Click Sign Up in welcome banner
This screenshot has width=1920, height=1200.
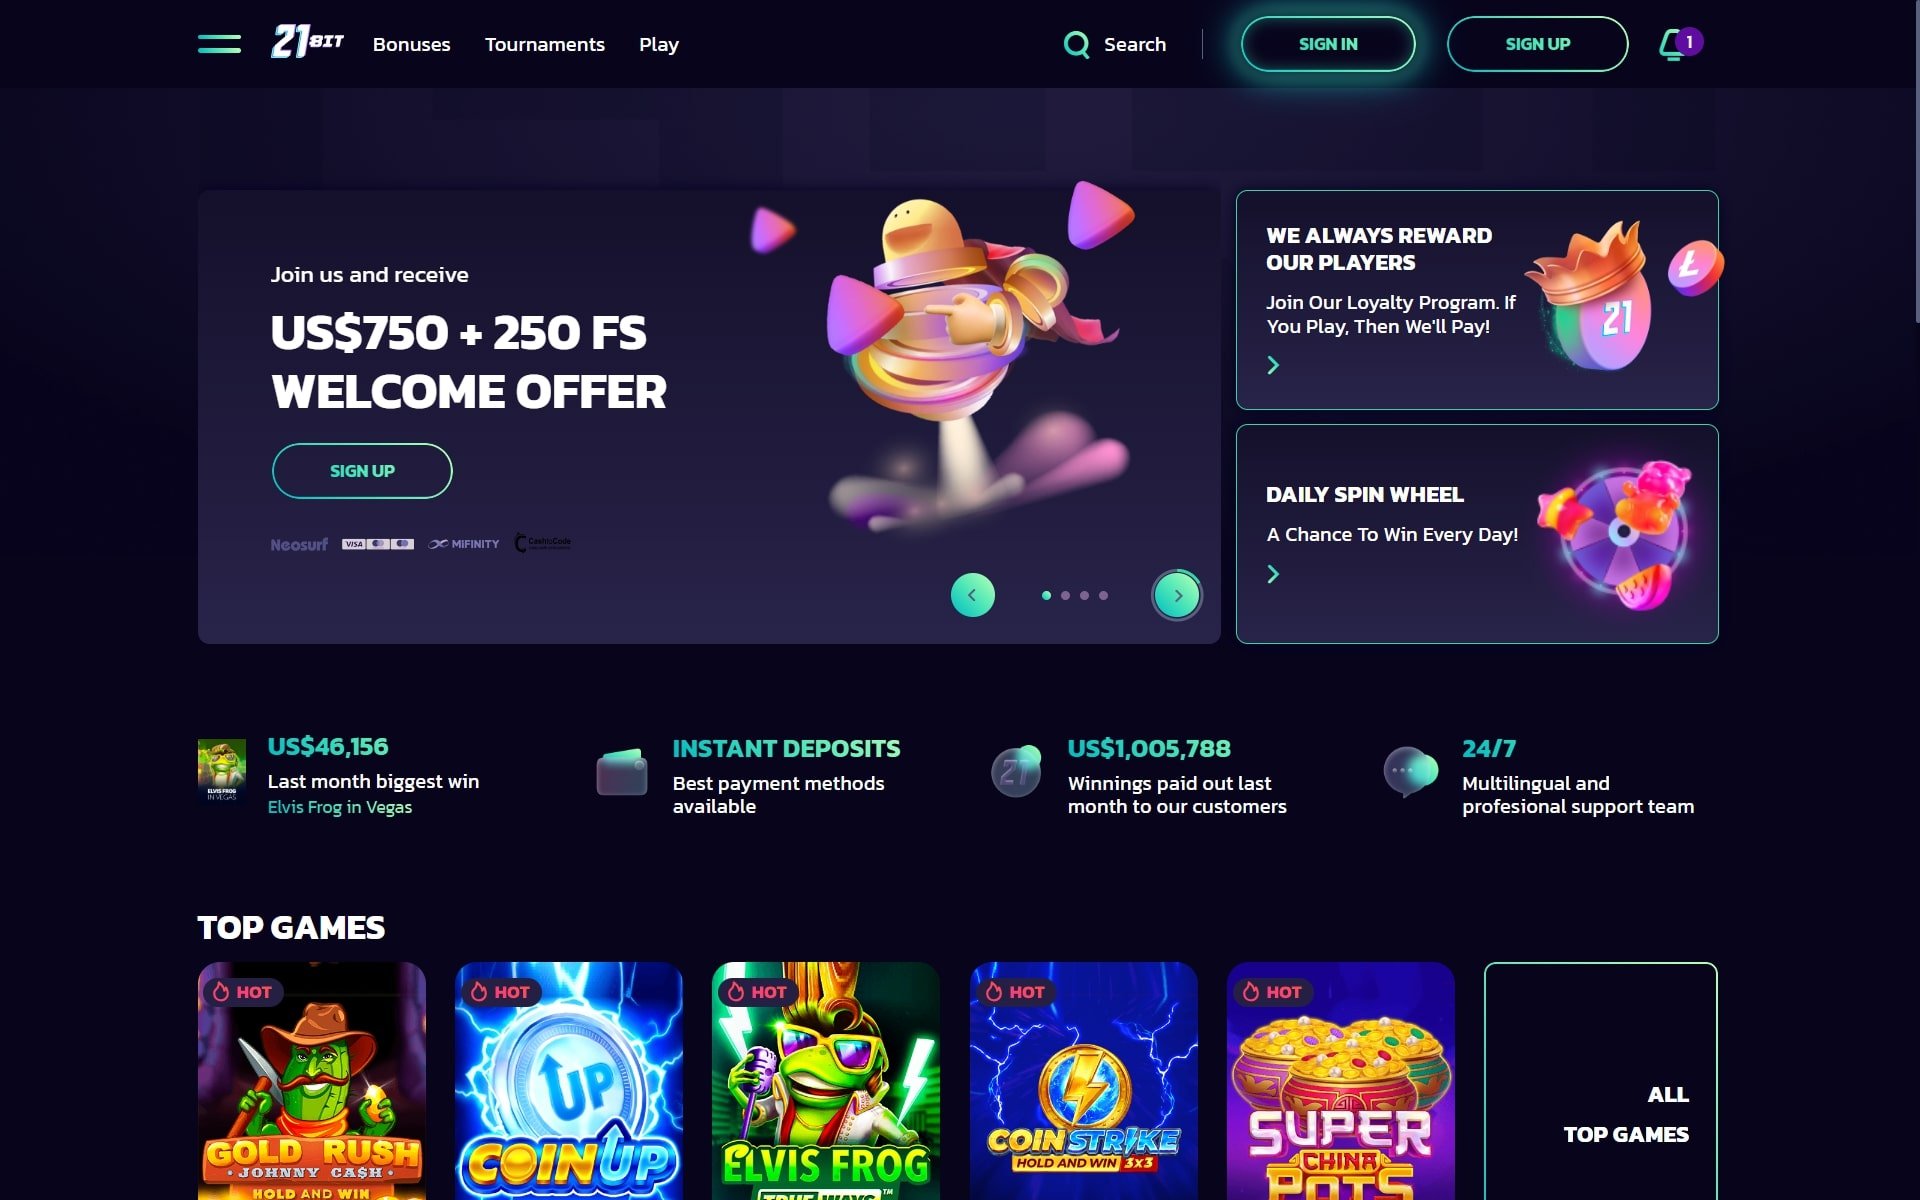(362, 471)
